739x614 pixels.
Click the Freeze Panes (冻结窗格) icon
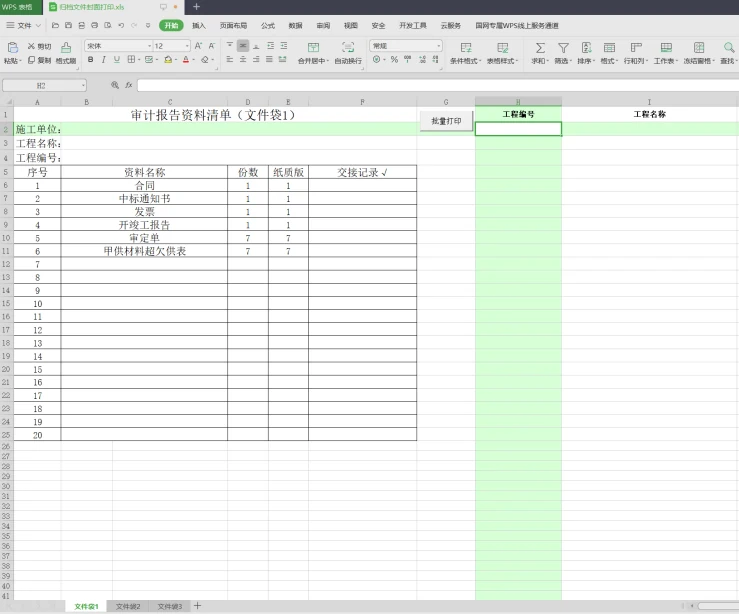point(699,48)
